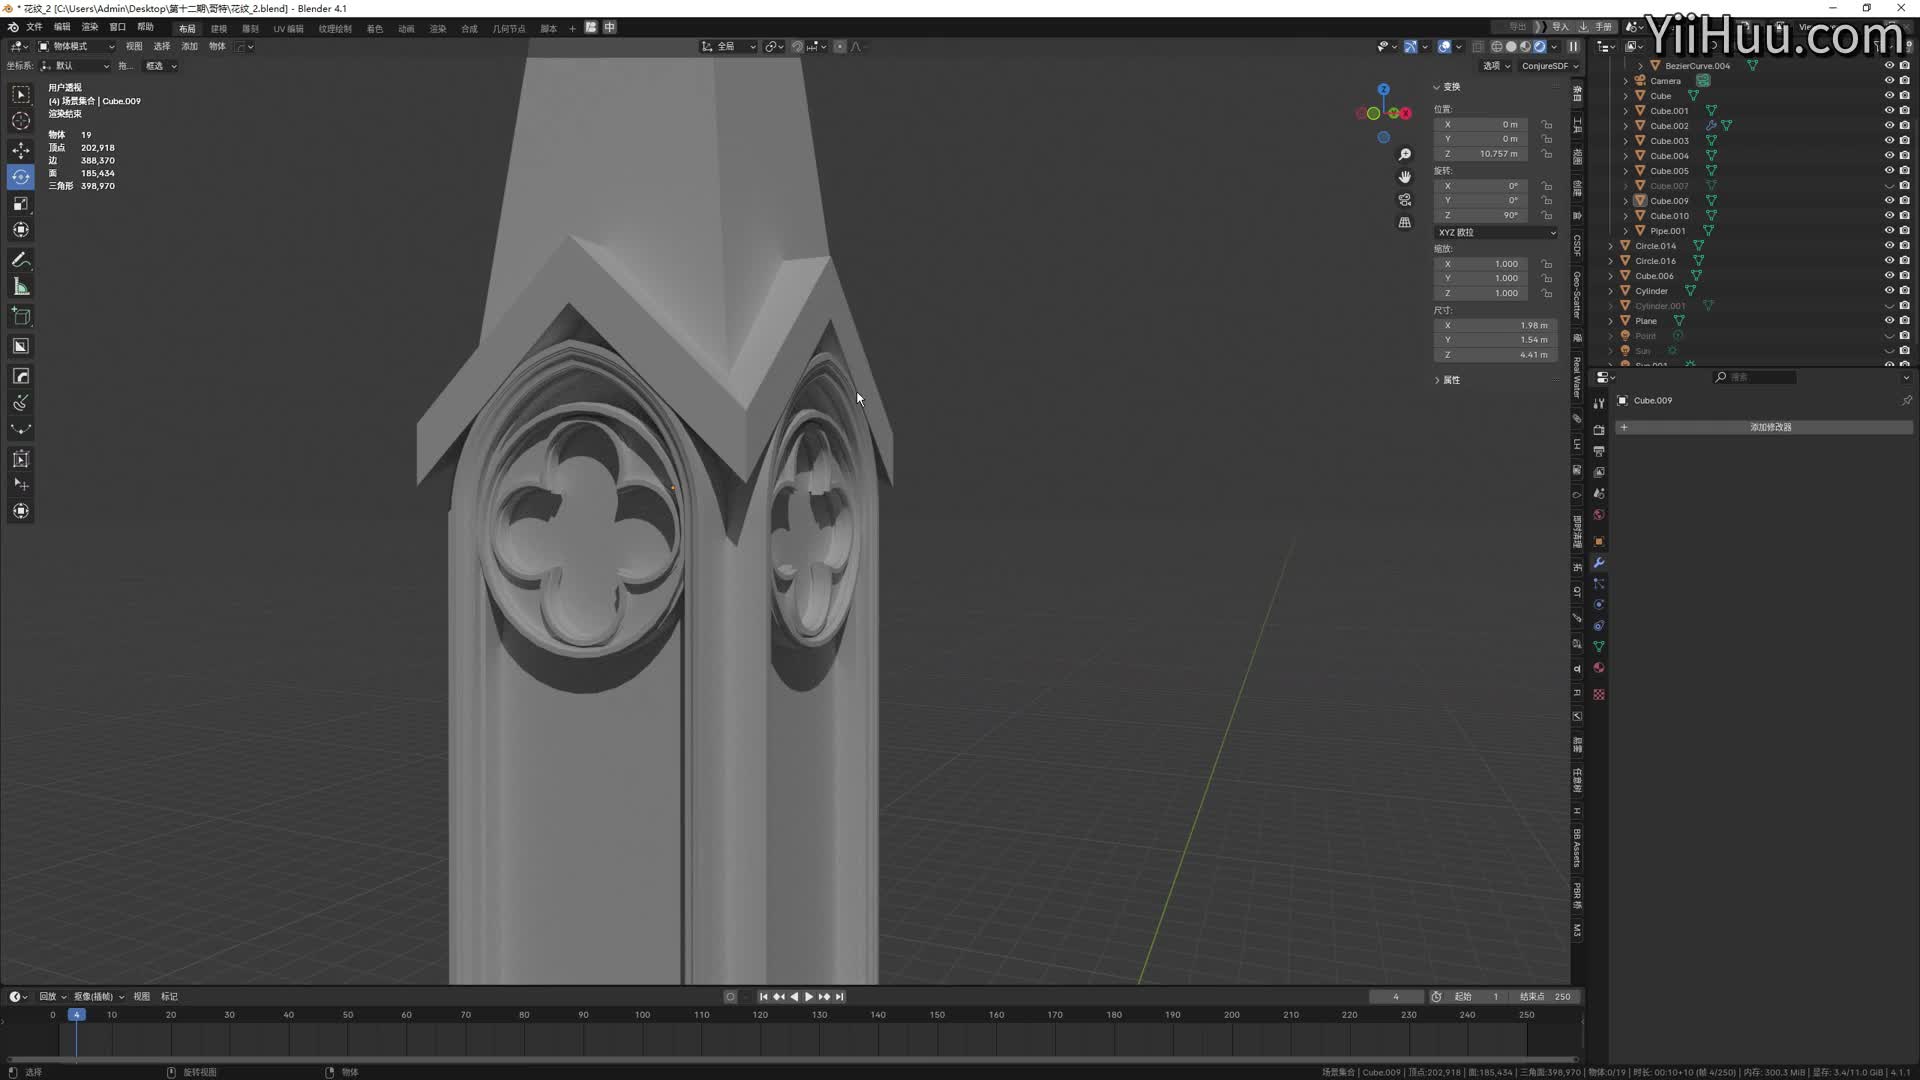The width and height of the screenshot is (1920, 1080).
Task: Select the Scale tool
Action: click(x=21, y=204)
